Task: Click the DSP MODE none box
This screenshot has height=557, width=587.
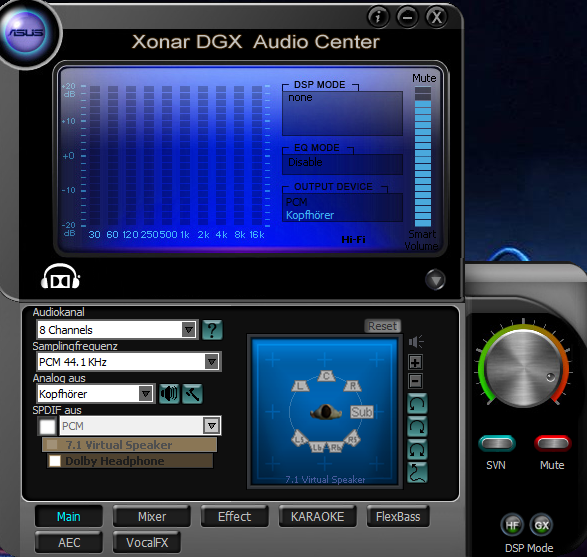Action: [x=343, y=113]
